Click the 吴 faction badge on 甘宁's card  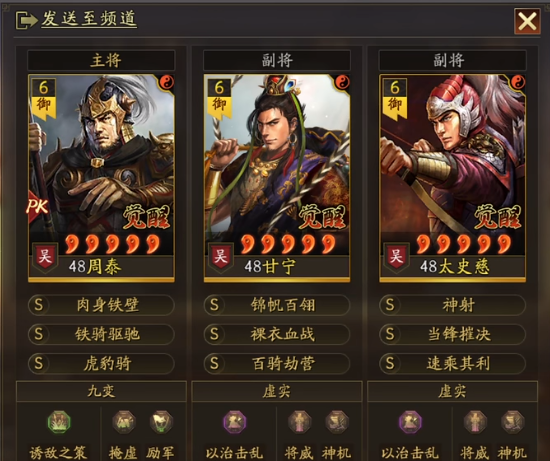coord(220,256)
